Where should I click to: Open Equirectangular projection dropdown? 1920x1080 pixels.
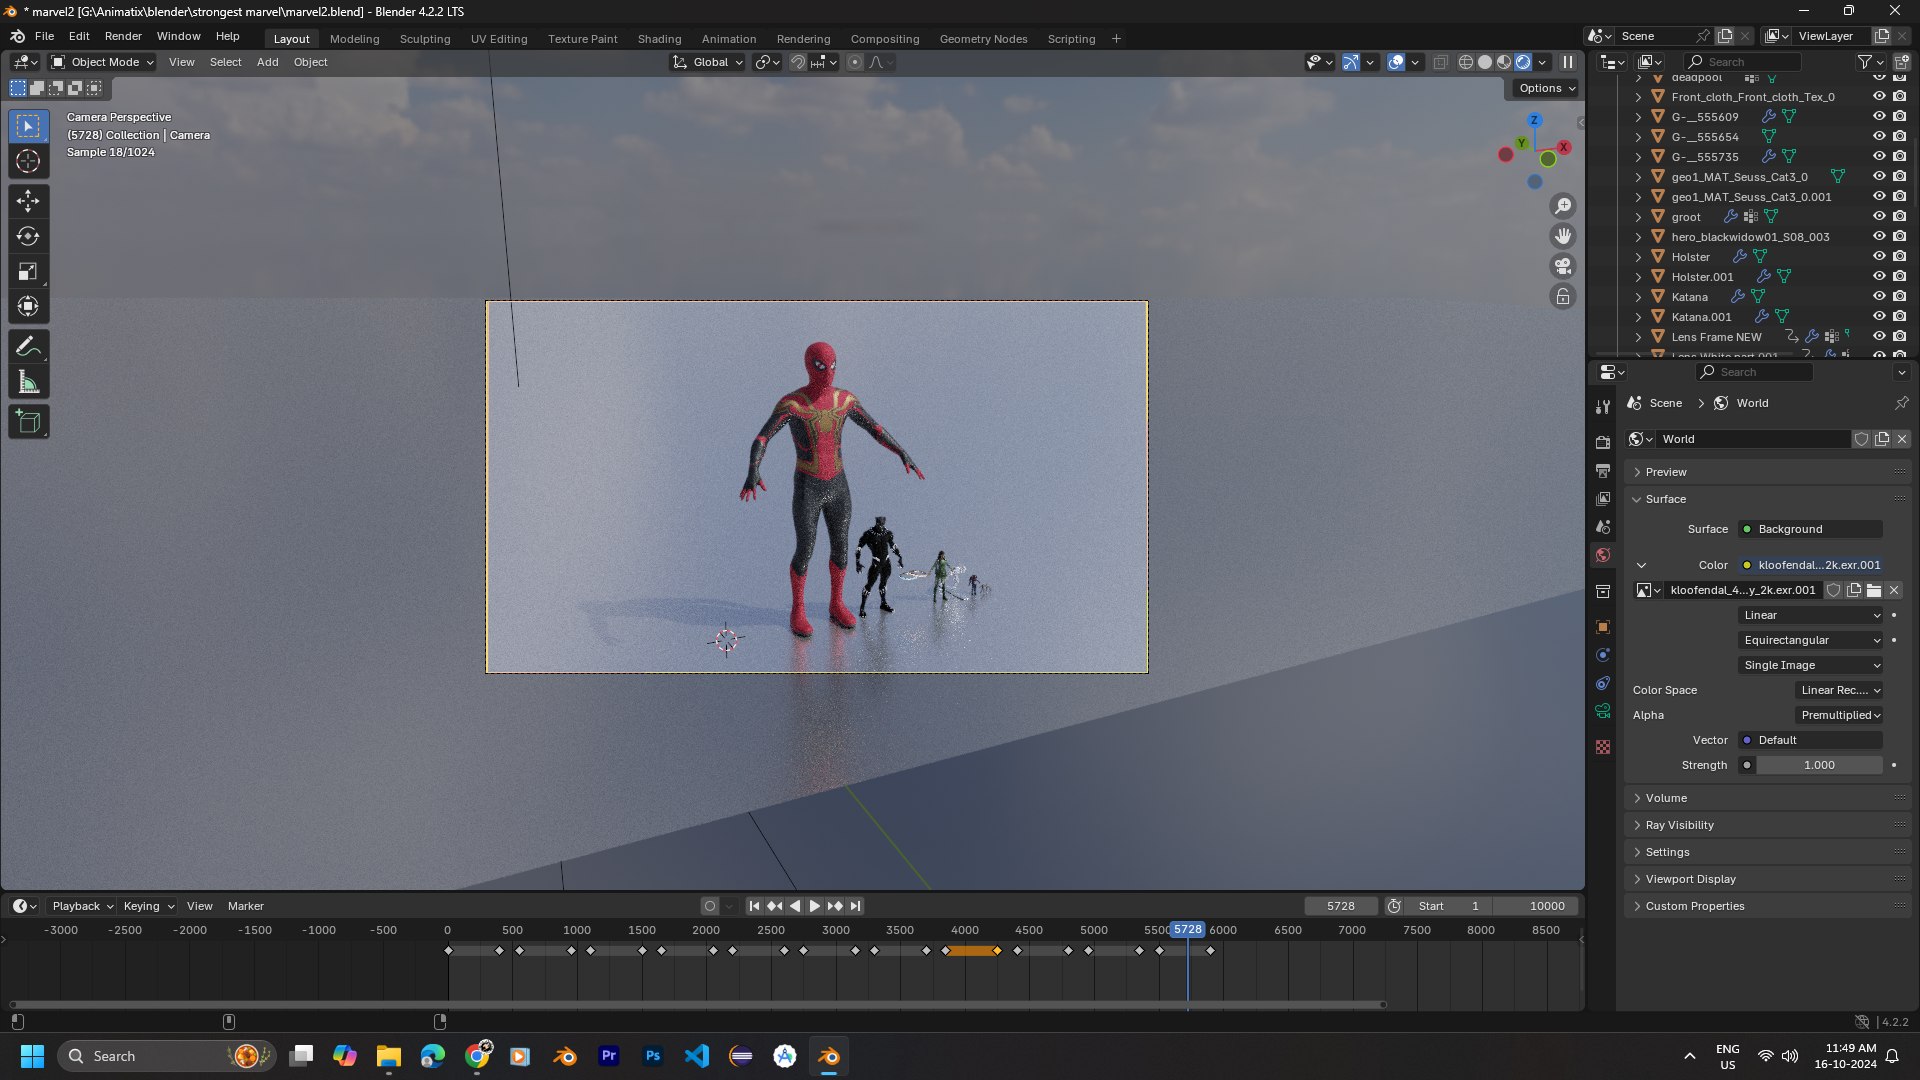1811,640
